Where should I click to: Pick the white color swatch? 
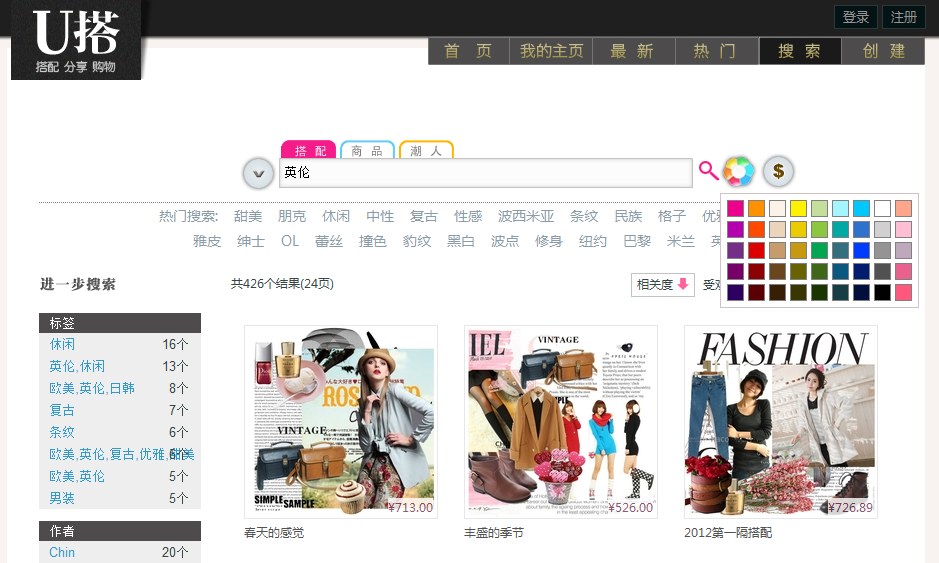pyautogui.click(x=882, y=208)
